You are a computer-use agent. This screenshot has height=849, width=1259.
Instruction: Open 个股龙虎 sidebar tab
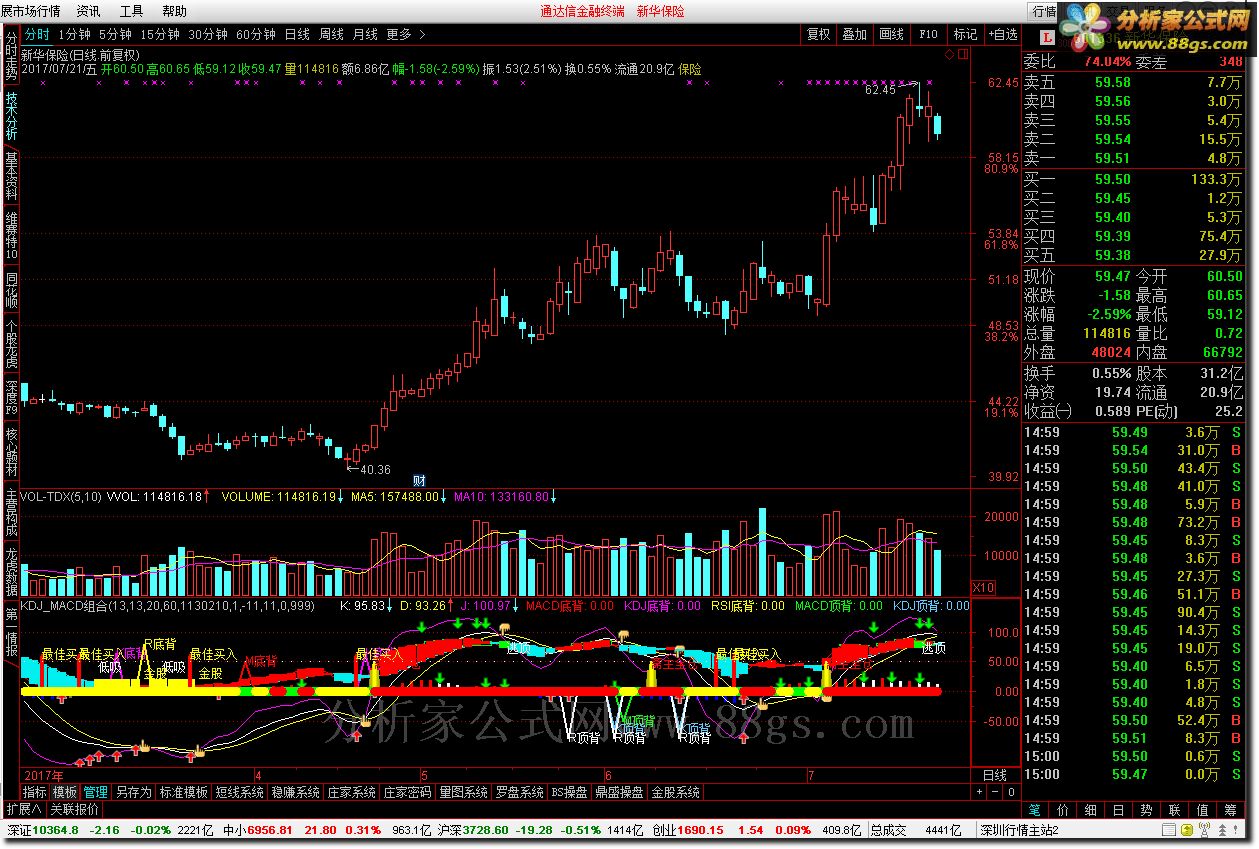tap(11, 345)
